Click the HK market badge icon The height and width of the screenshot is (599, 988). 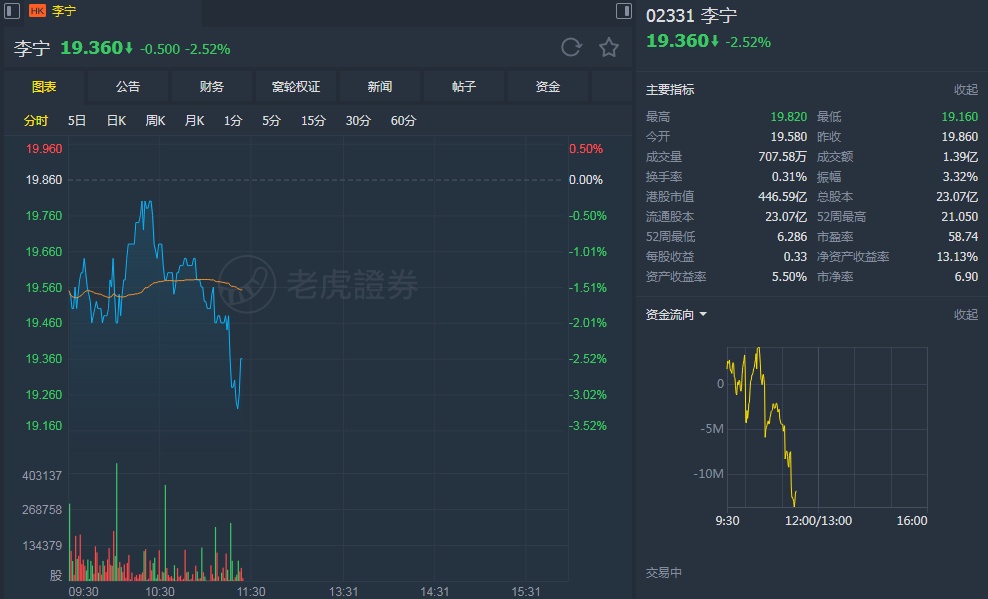pos(38,11)
